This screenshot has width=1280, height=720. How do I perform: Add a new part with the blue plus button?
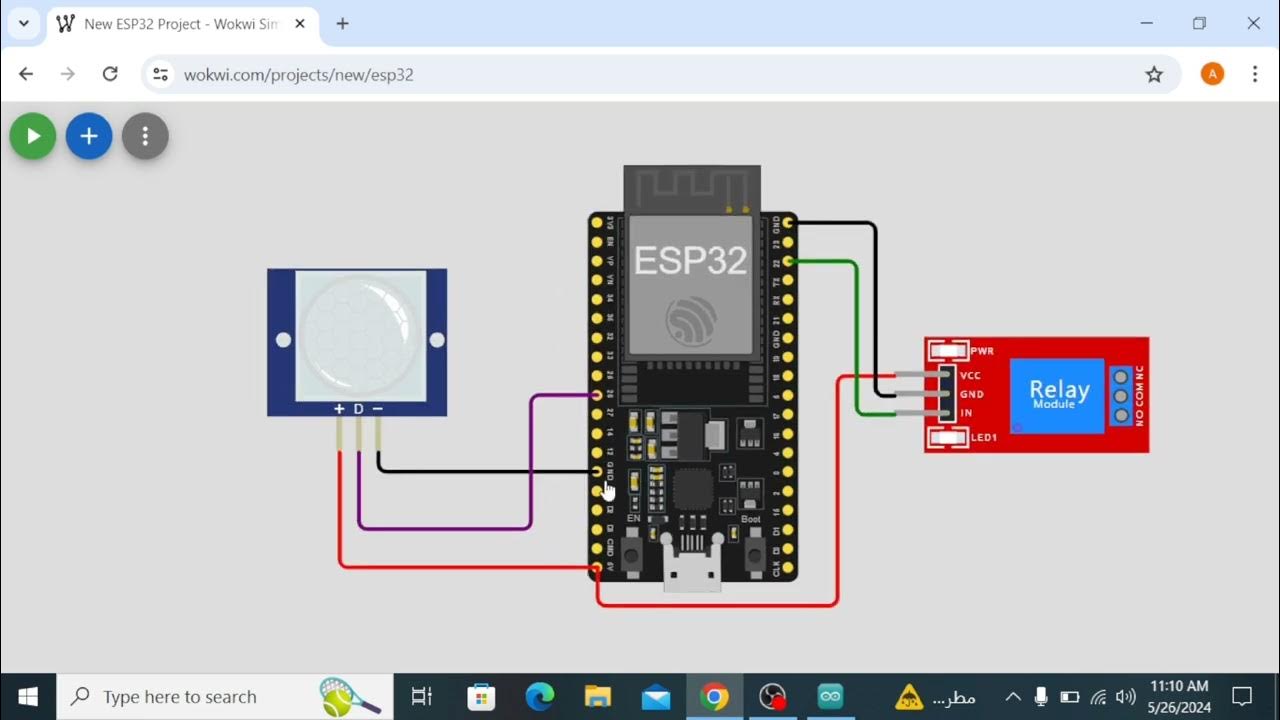pos(89,137)
